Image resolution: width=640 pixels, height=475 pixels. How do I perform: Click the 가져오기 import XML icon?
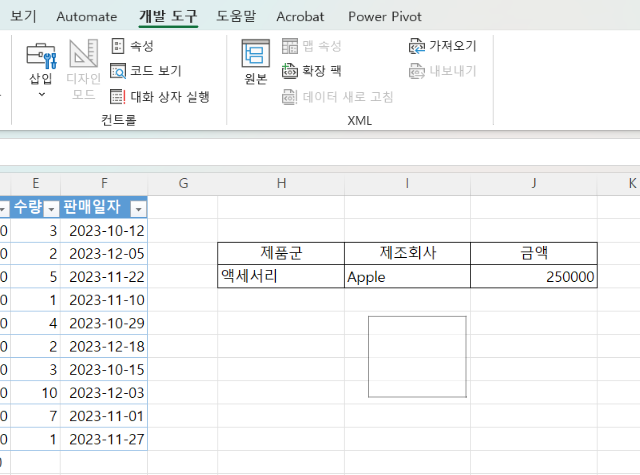pyautogui.click(x=417, y=46)
